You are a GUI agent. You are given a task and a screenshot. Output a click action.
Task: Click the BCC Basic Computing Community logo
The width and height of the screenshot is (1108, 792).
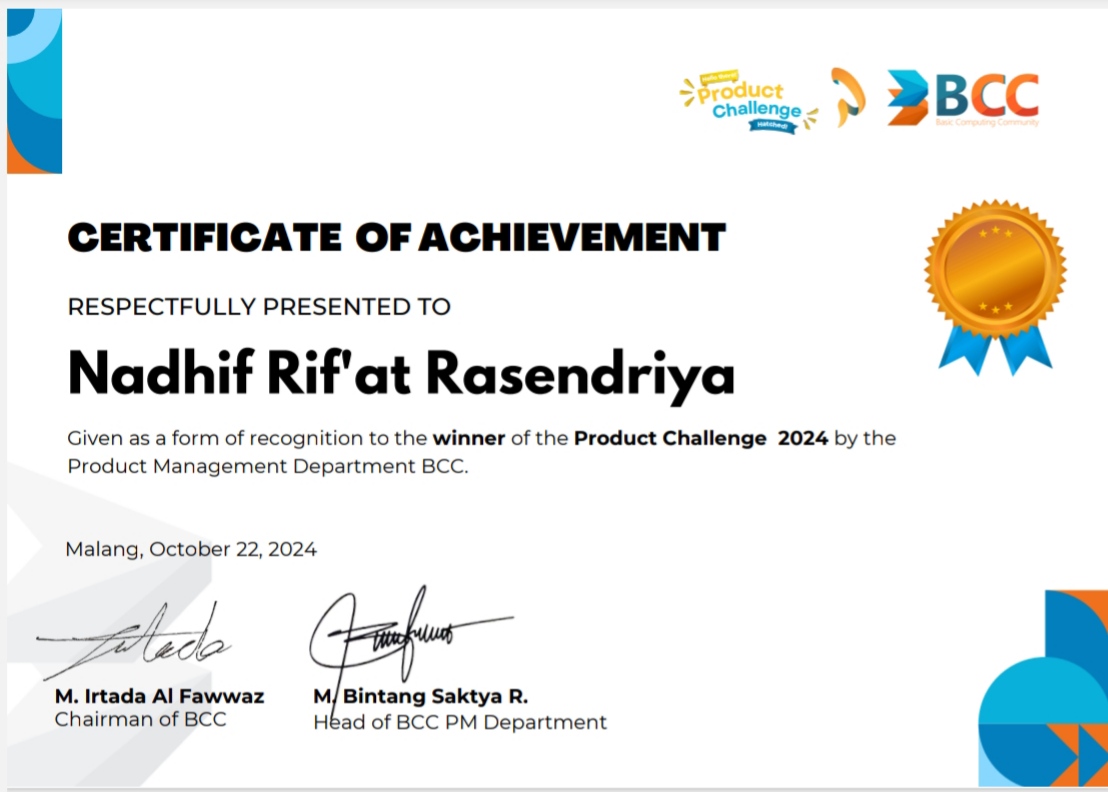point(963,98)
